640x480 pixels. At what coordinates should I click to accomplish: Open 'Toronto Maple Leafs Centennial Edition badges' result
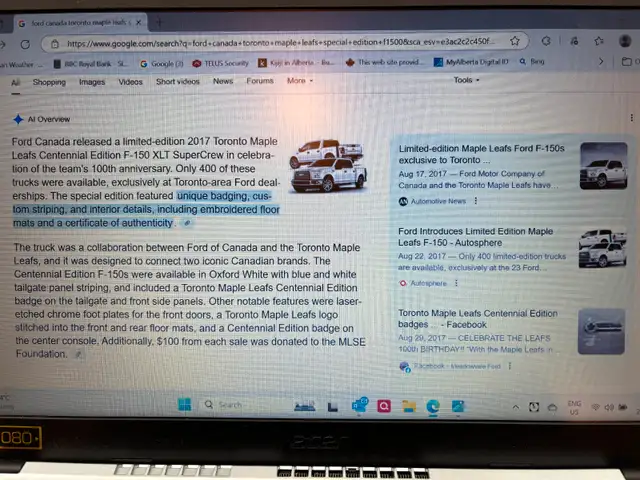478,319
